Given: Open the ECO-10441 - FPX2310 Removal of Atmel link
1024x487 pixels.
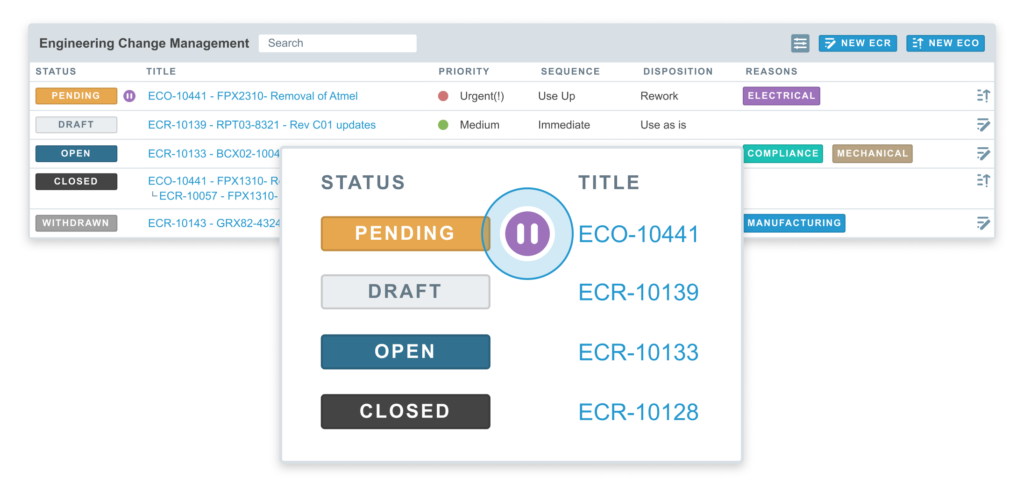Looking at the screenshot, I should [252, 96].
